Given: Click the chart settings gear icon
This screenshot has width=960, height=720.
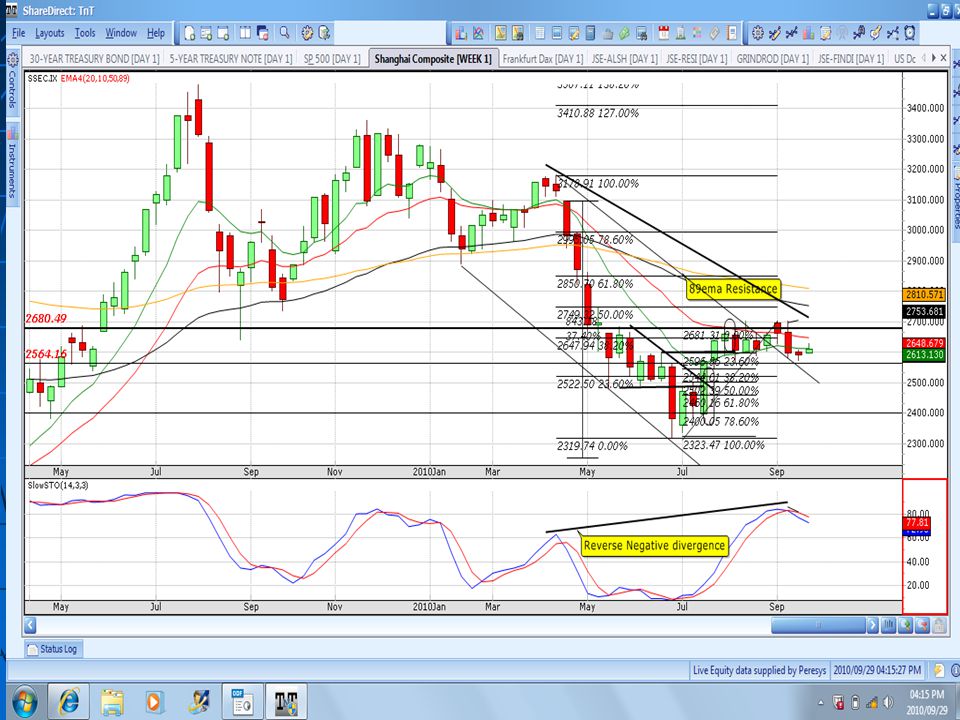Looking at the screenshot, I should (x=758, y=33).
